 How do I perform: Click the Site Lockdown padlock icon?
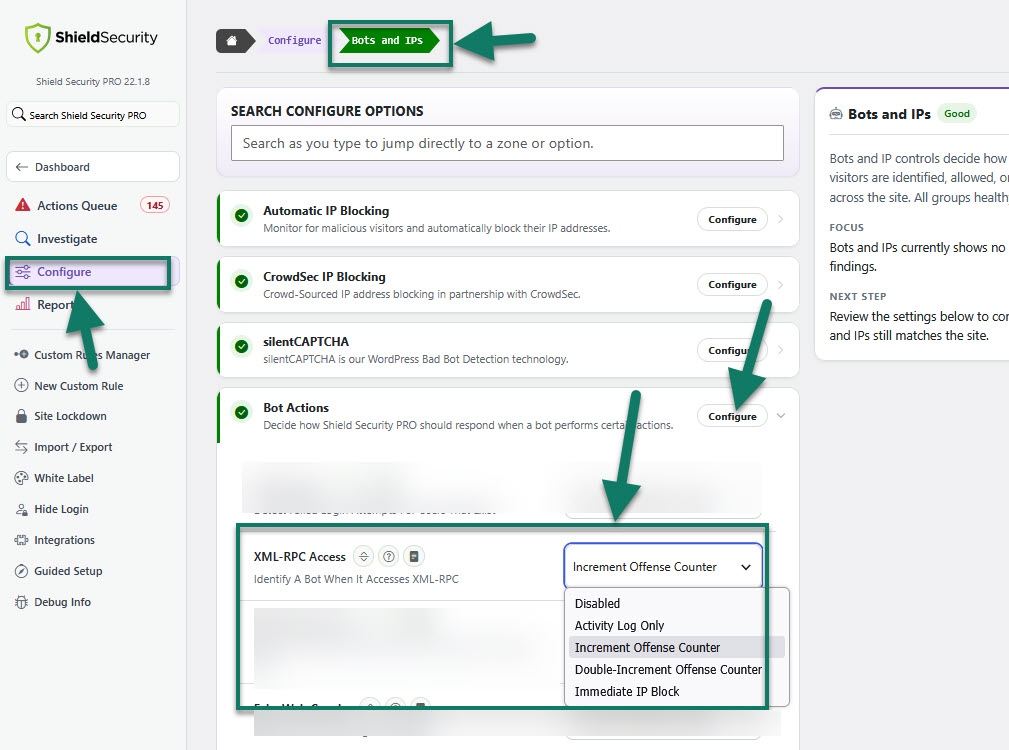(21, 416)
